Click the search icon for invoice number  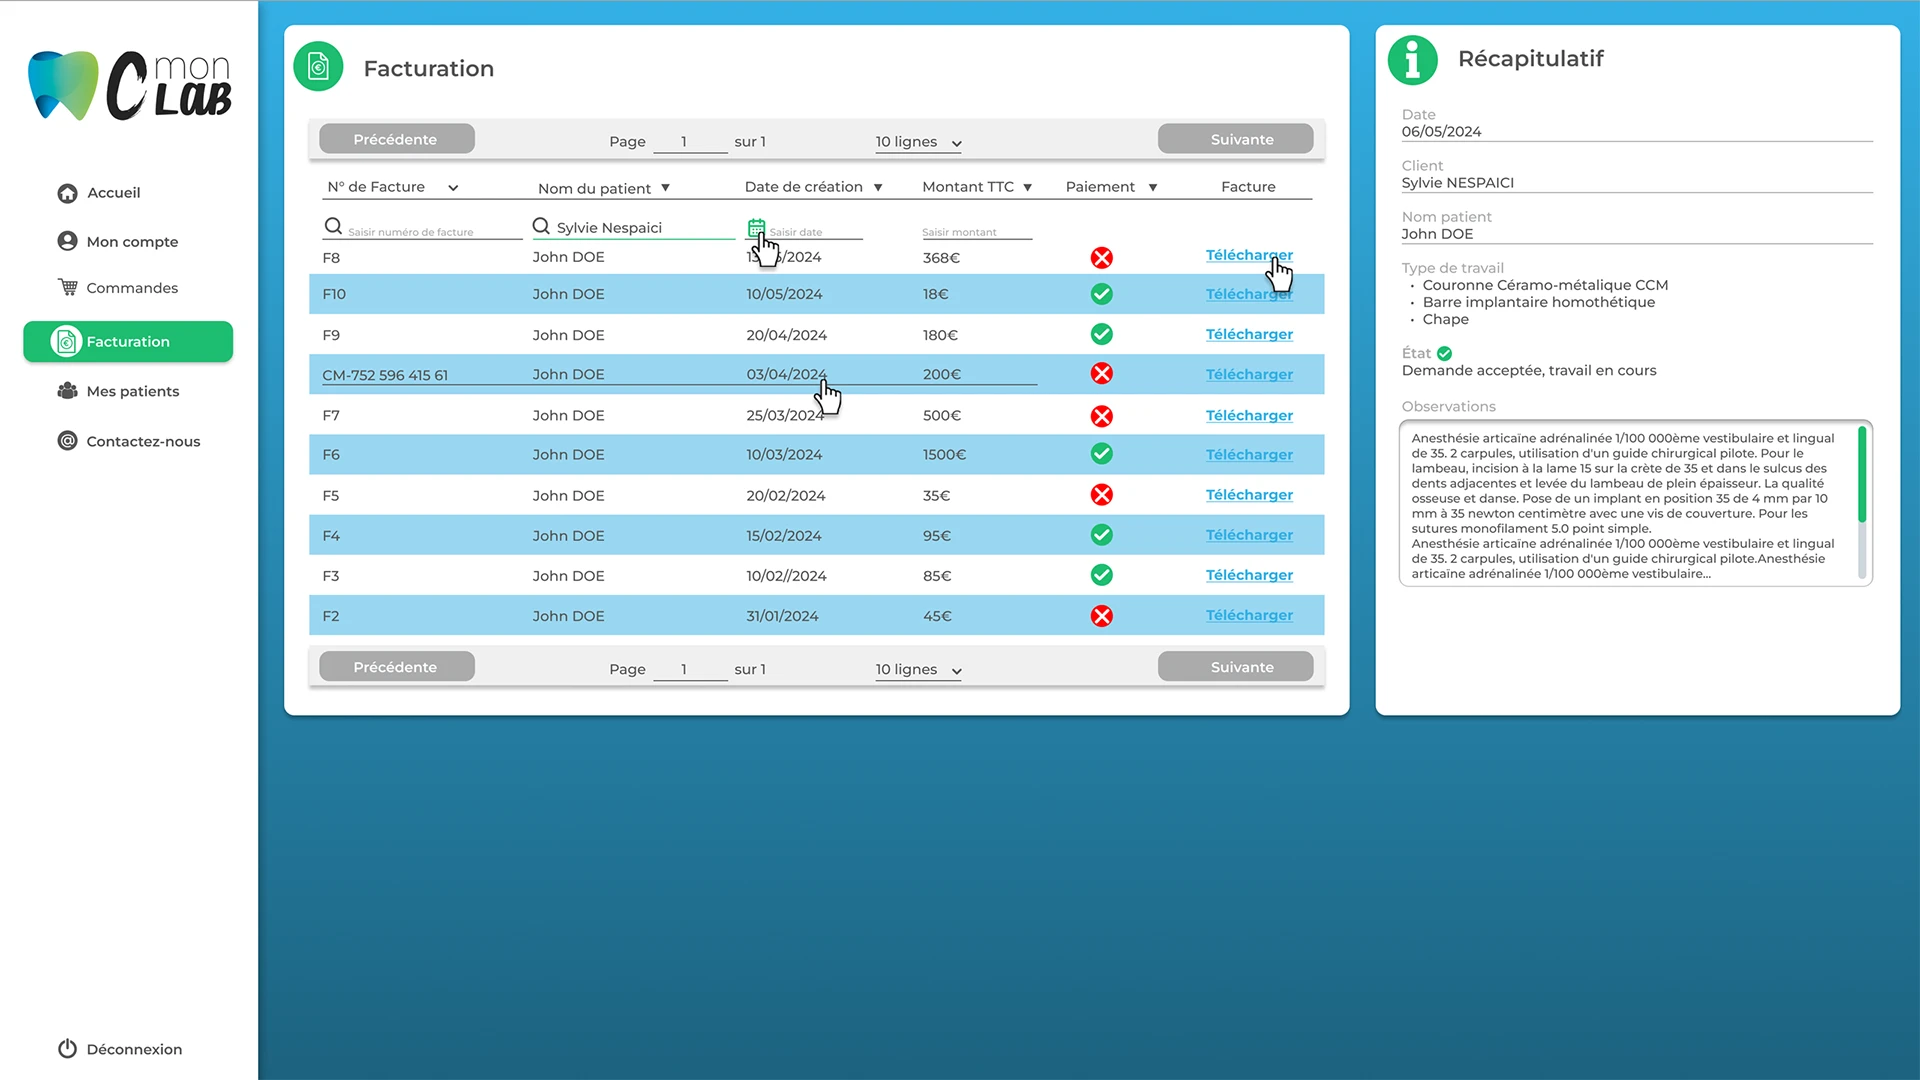point(333,226)
